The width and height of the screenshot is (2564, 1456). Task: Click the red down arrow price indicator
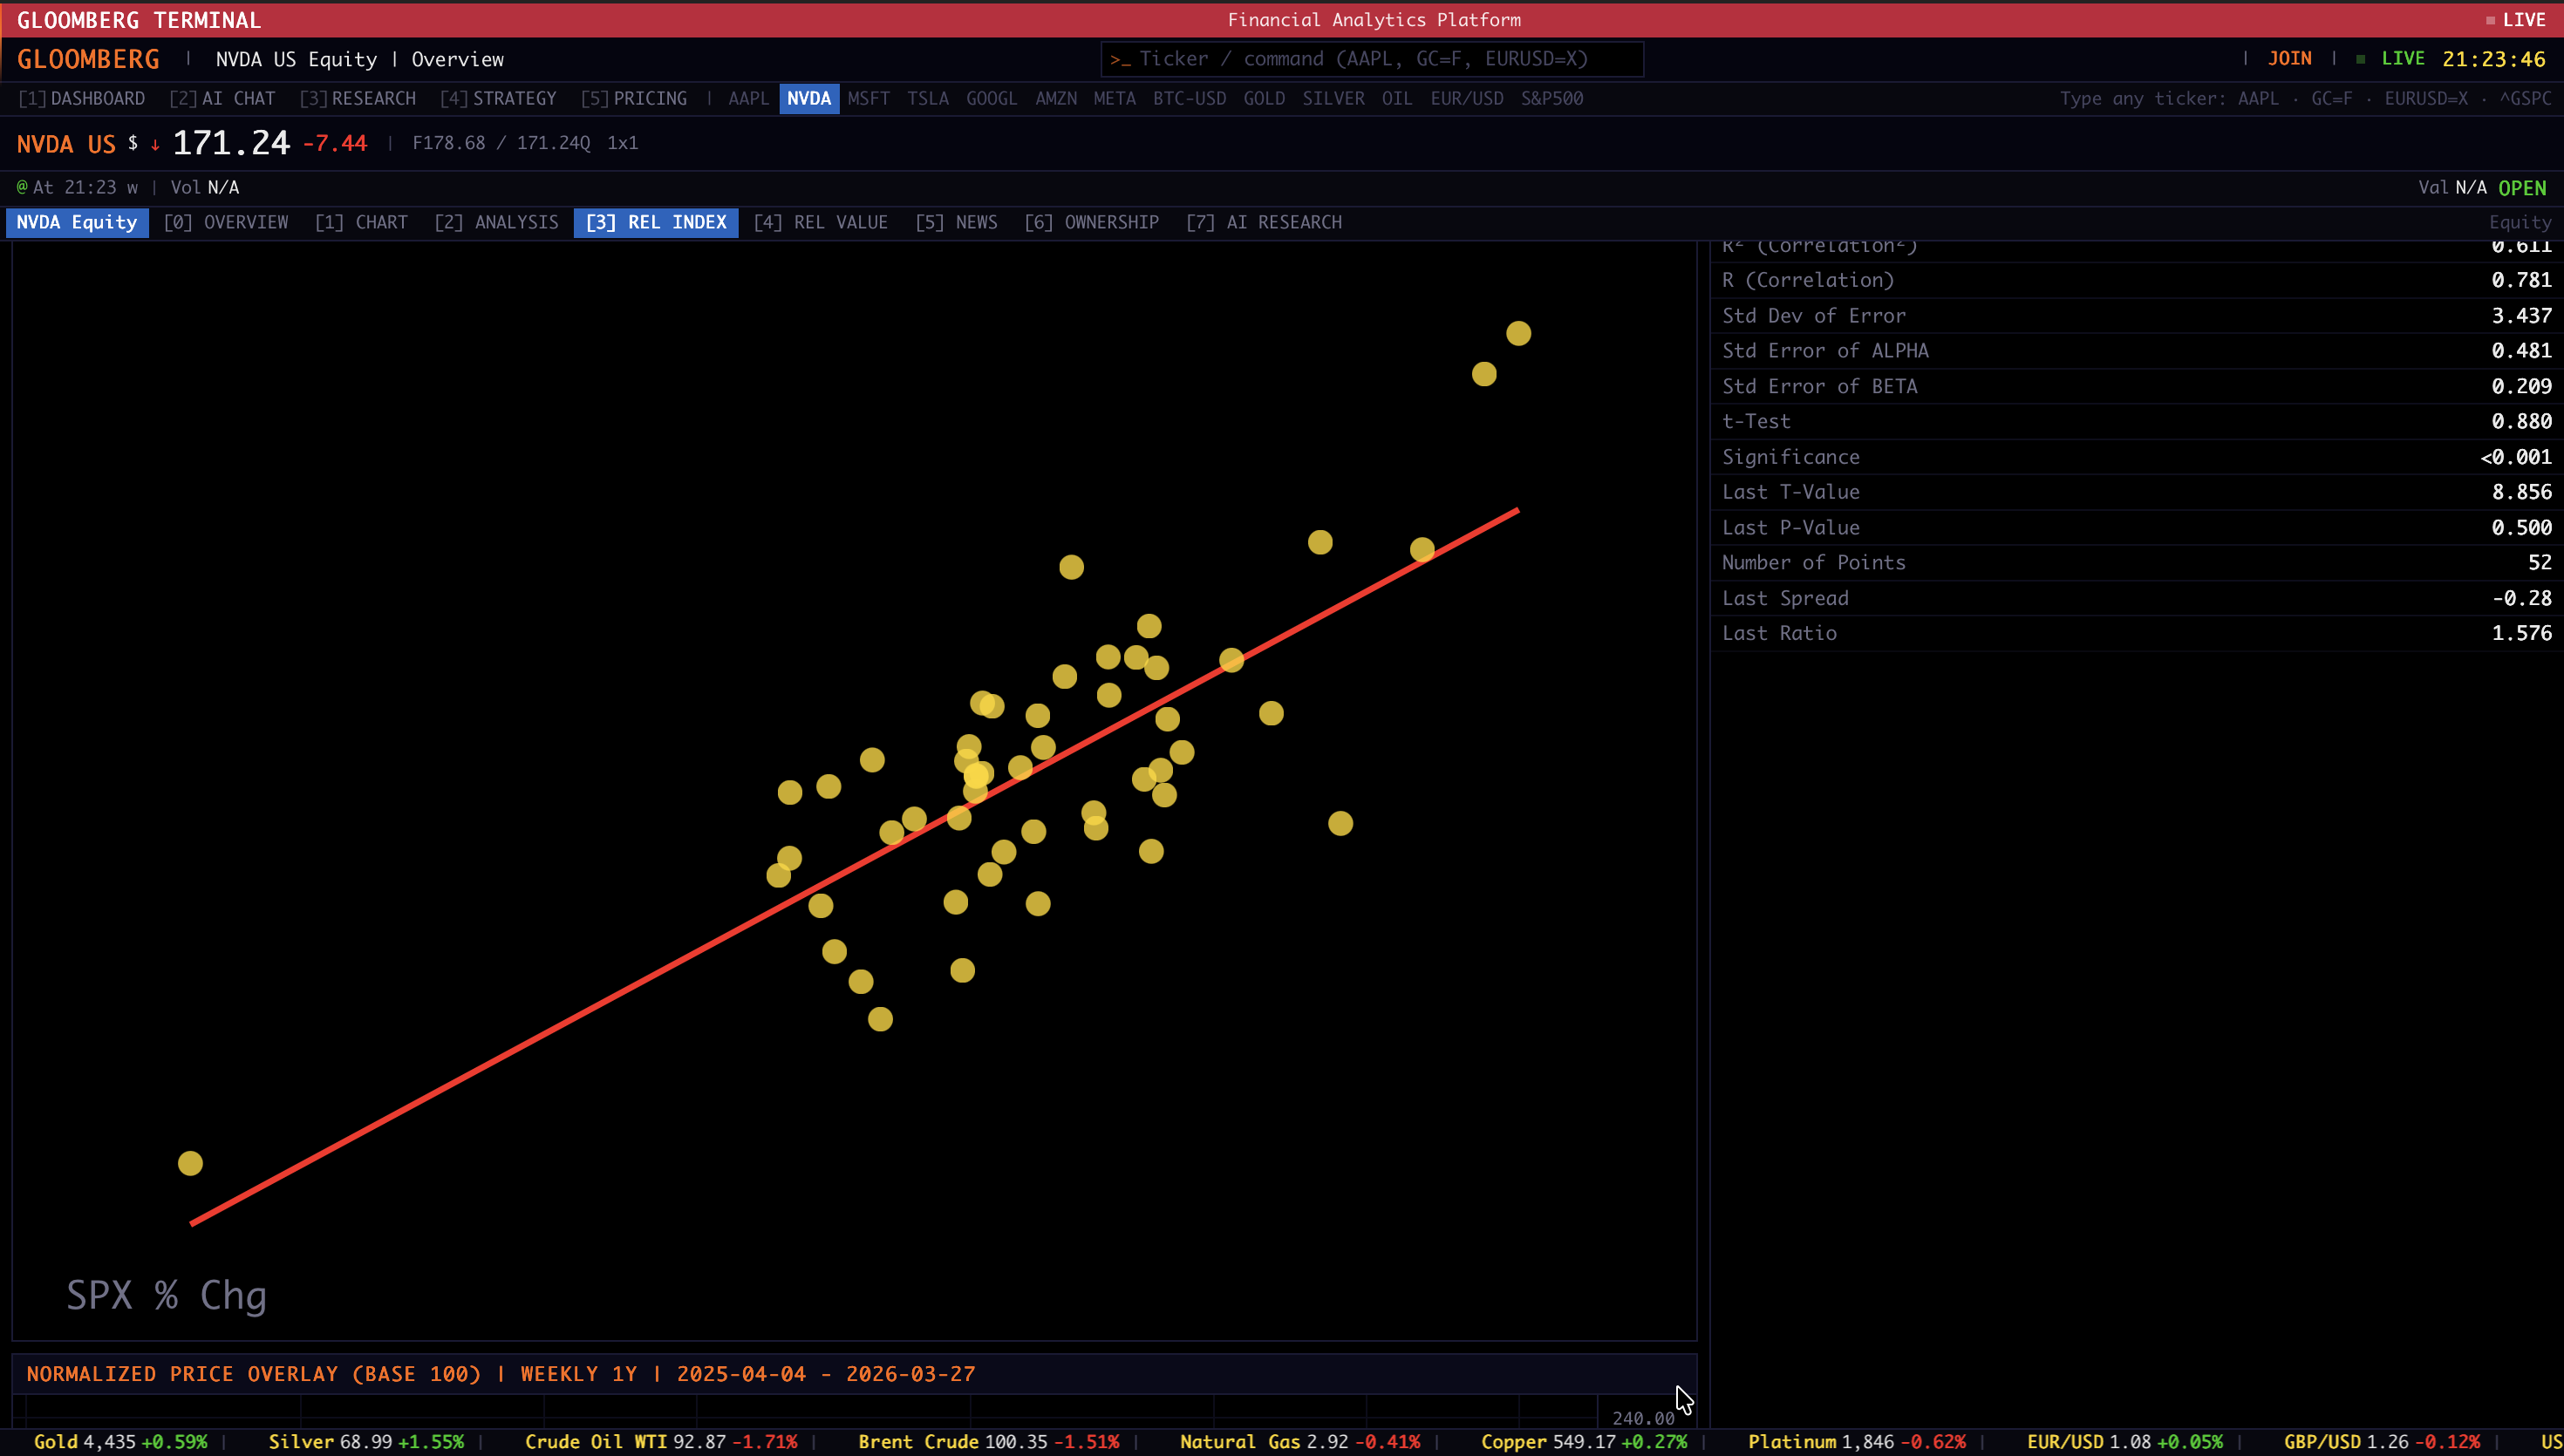155,144
